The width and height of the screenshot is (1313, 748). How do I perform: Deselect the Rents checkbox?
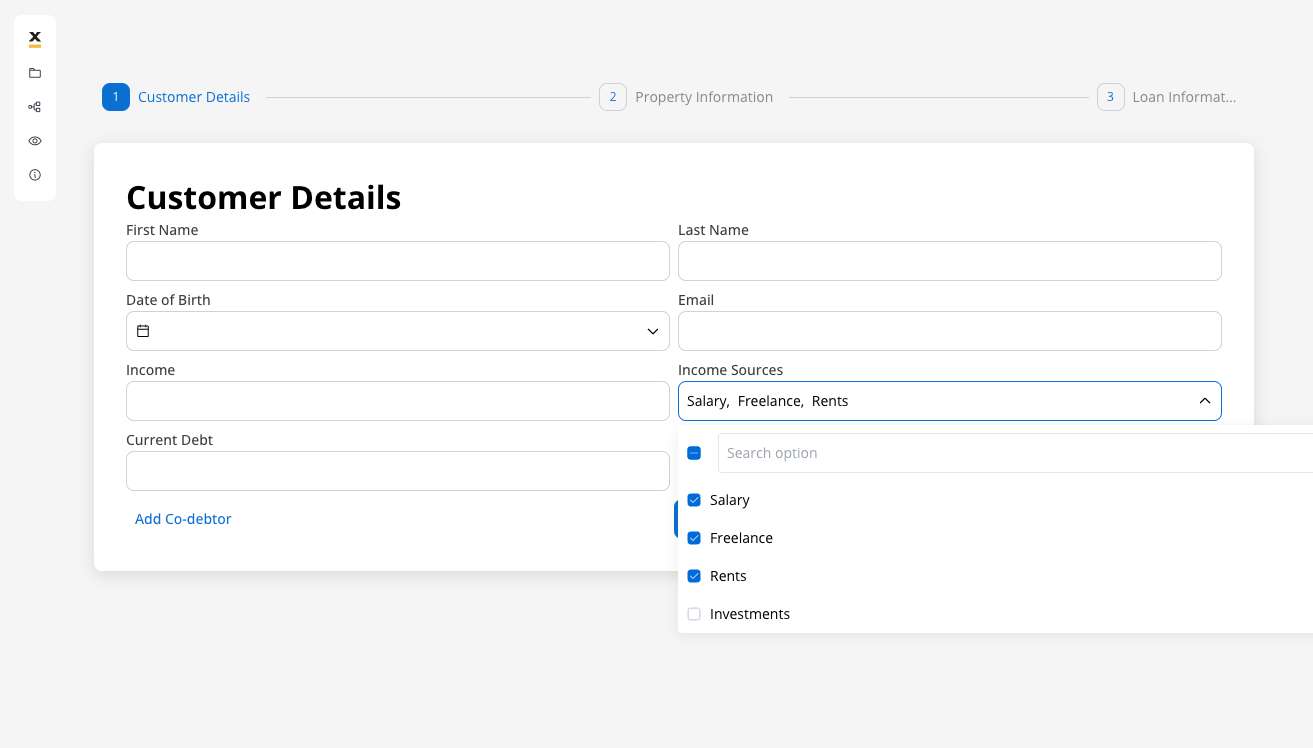click(x=694, y=576)
